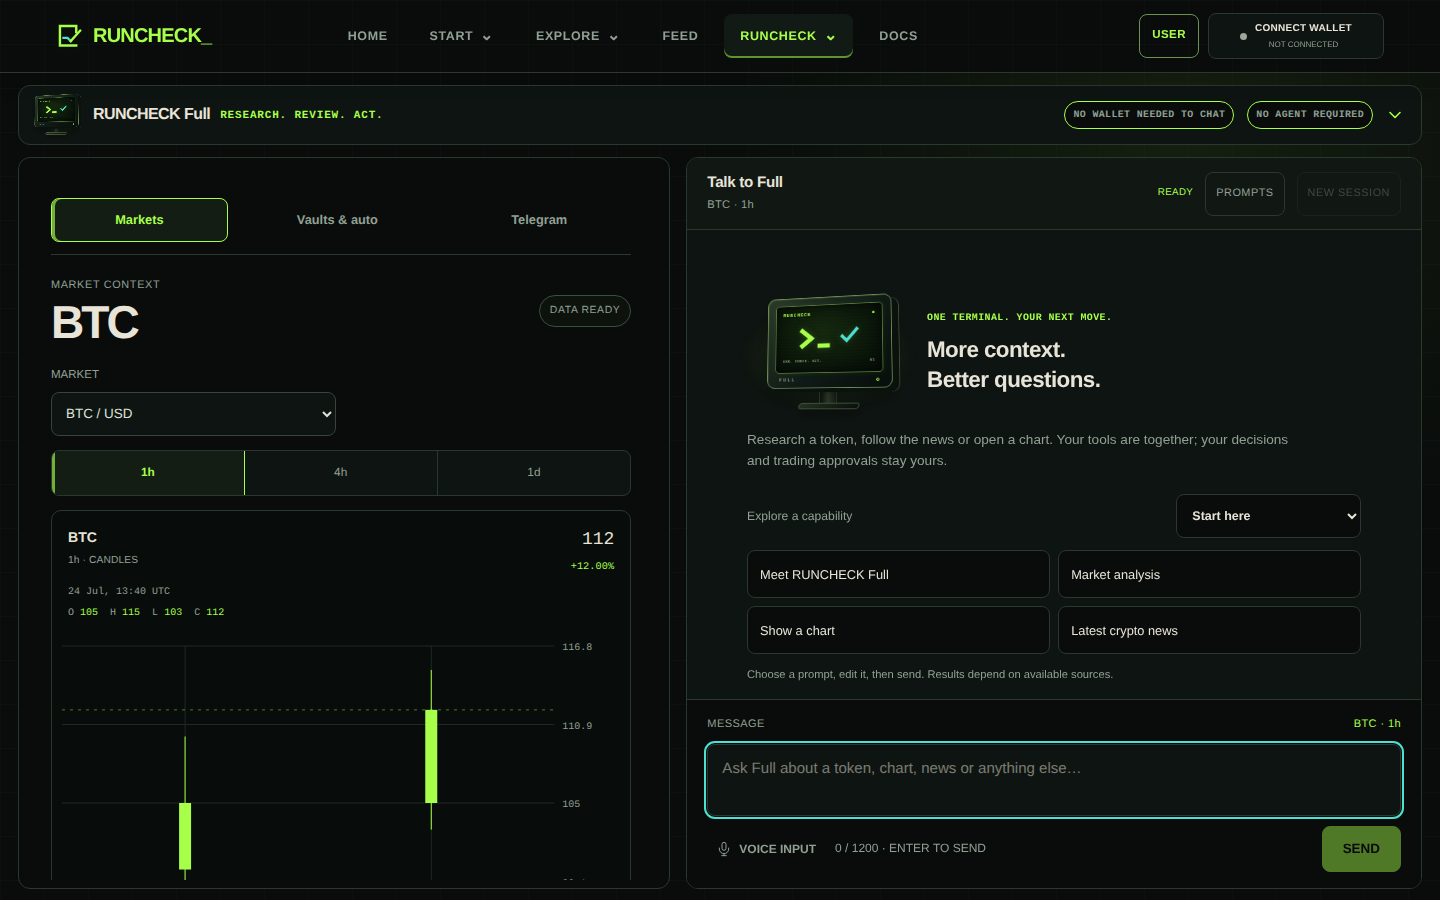Viewport: 1440px width, 900px height.
Task: Click the RUNCHECK_ brand wordmark
Action: (x=152, y=36)
